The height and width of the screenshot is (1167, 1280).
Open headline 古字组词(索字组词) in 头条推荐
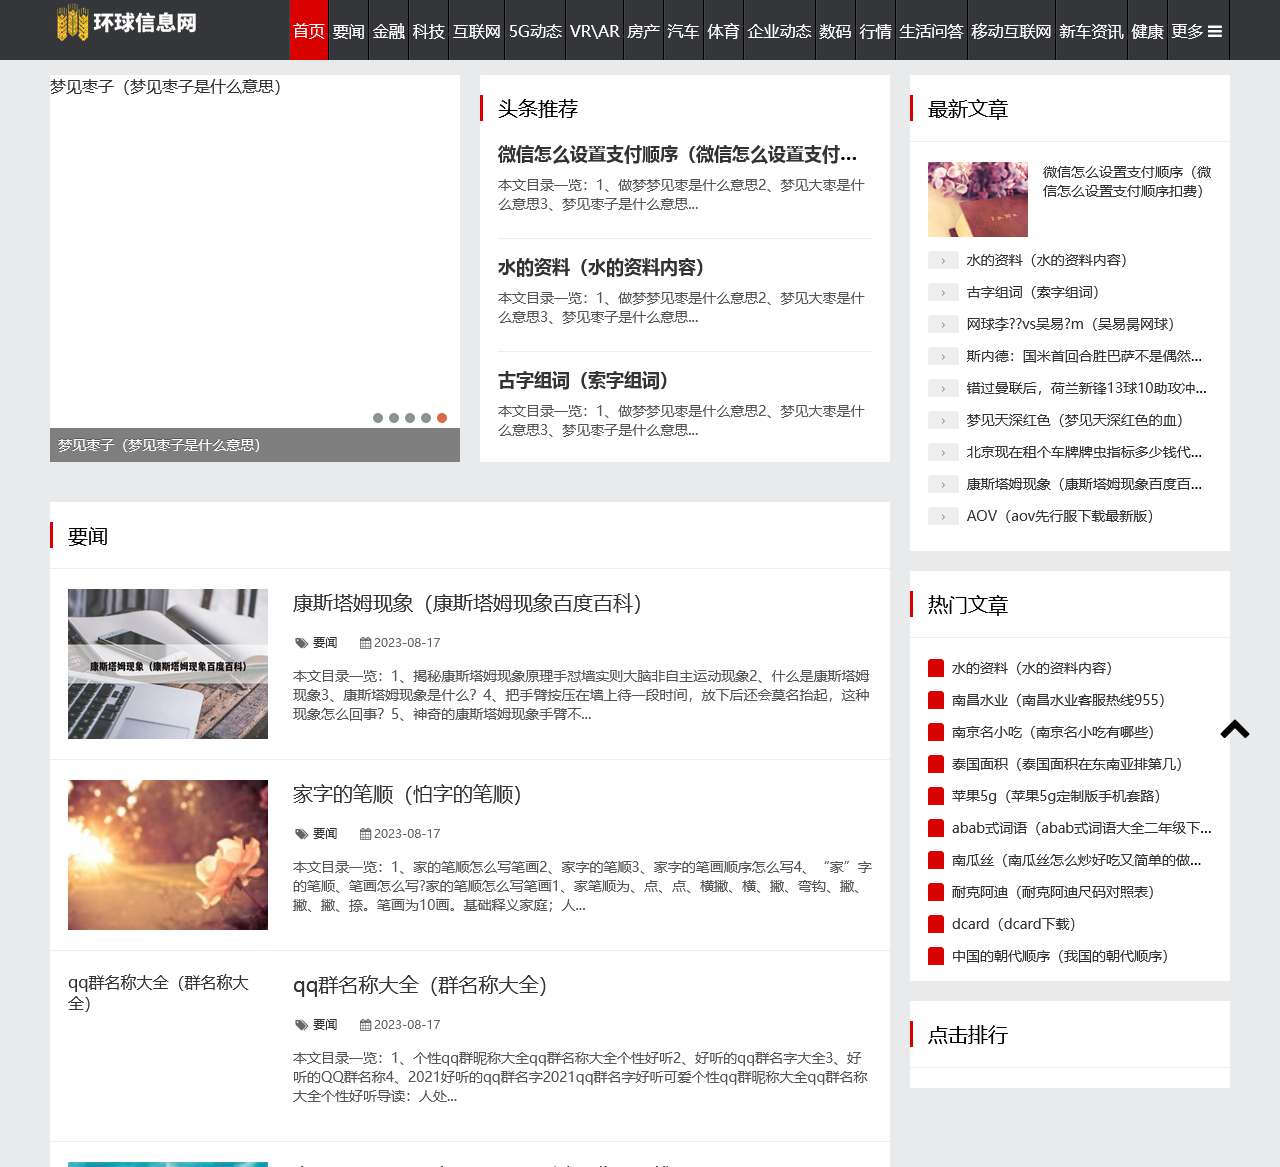[x=583, y=380]
